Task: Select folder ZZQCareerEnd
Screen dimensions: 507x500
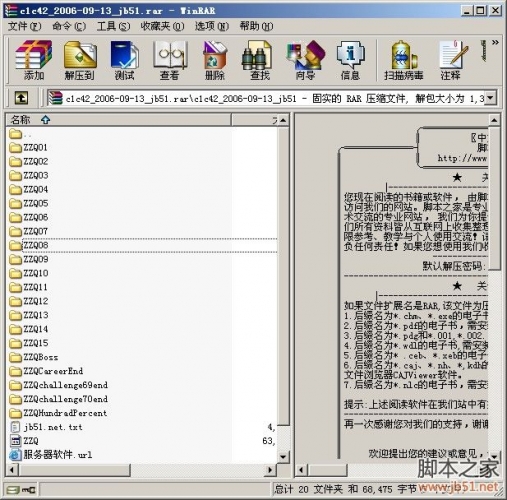Action: [46, 371]
